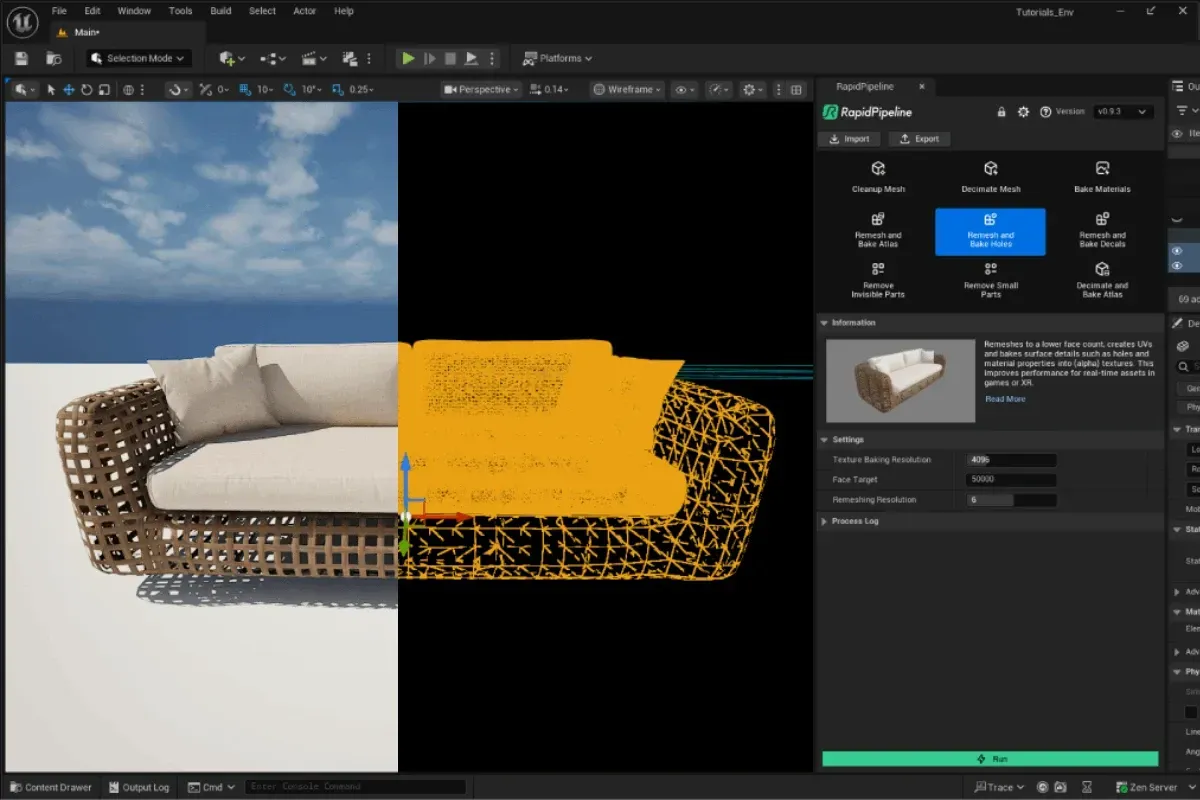Toggle the rotation grid snap icon
This screenshot has height=800, width=1200.
pyautogui.click(x=290, y=90)
